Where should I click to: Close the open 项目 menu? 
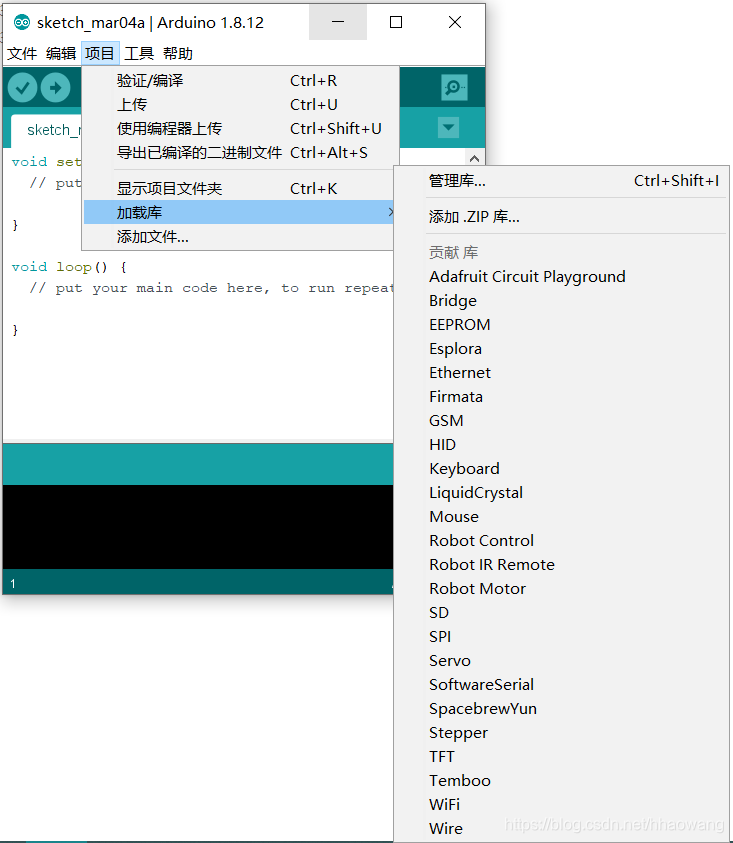click(100, 54)
